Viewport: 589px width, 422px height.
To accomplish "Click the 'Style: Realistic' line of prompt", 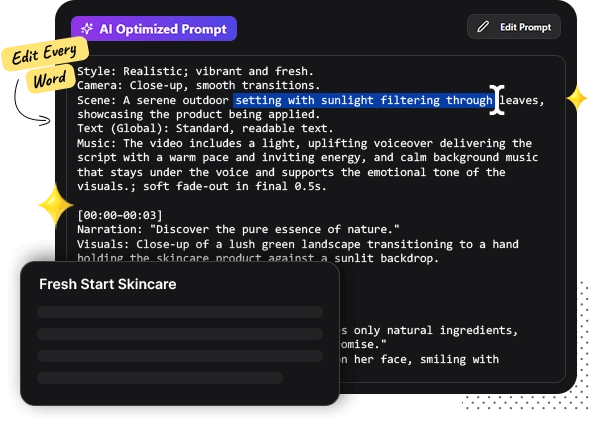I will [195, 71].
